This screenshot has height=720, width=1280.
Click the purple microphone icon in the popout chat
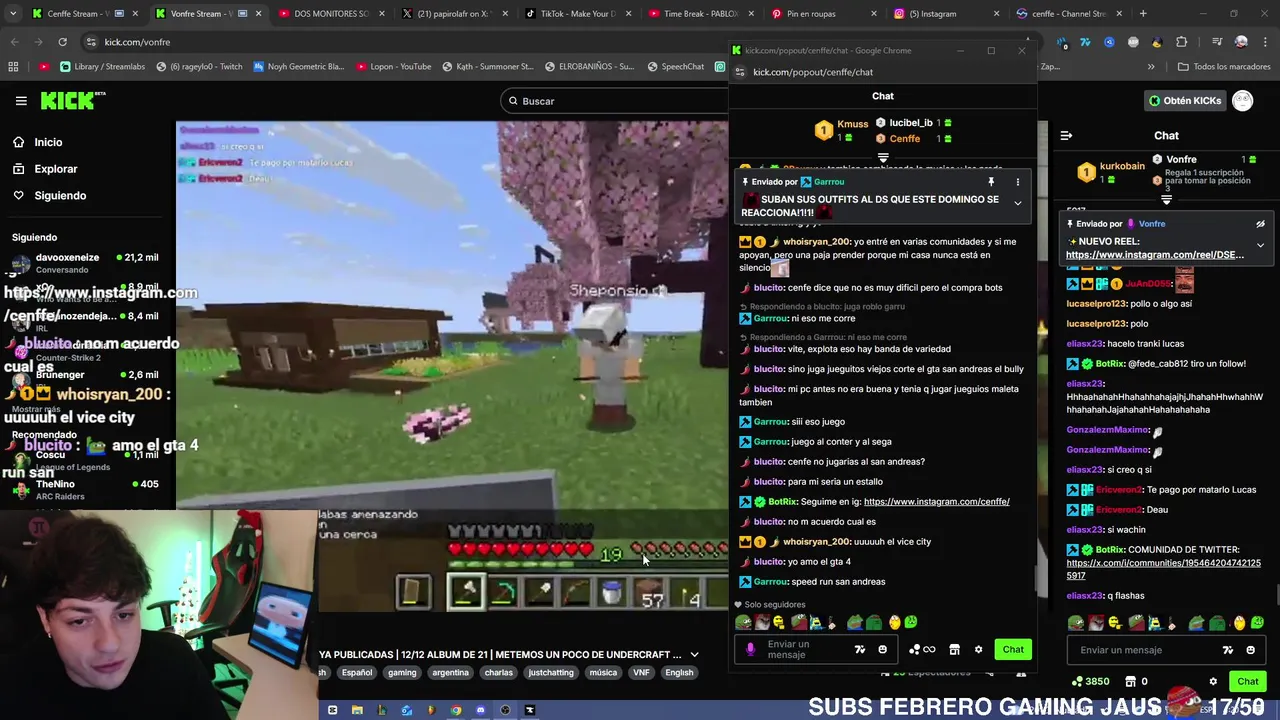[x=751, y=650]
